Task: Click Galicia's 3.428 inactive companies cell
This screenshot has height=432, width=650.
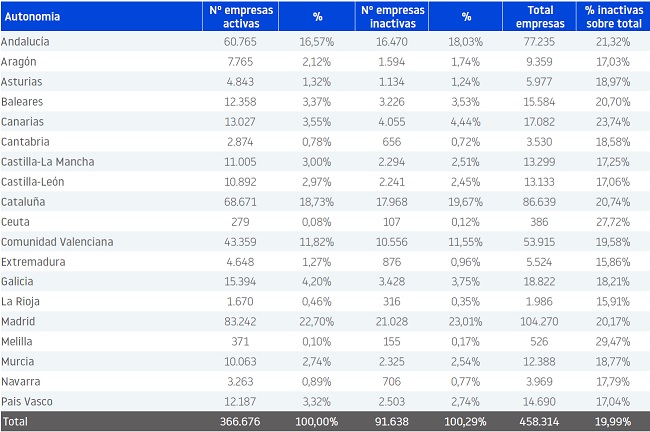Action: click(x=392, y=282)
